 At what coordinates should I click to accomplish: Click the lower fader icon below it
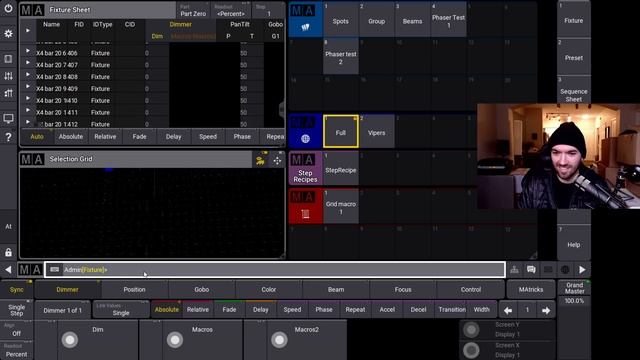[8, 93]
